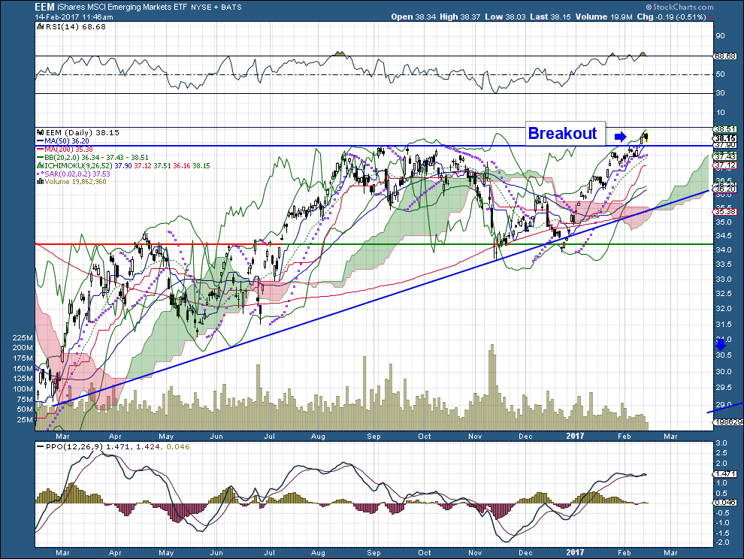Click the RSI(14) 68.68 indicator label
The image size is (744, 559).
[x=75, y=27]
